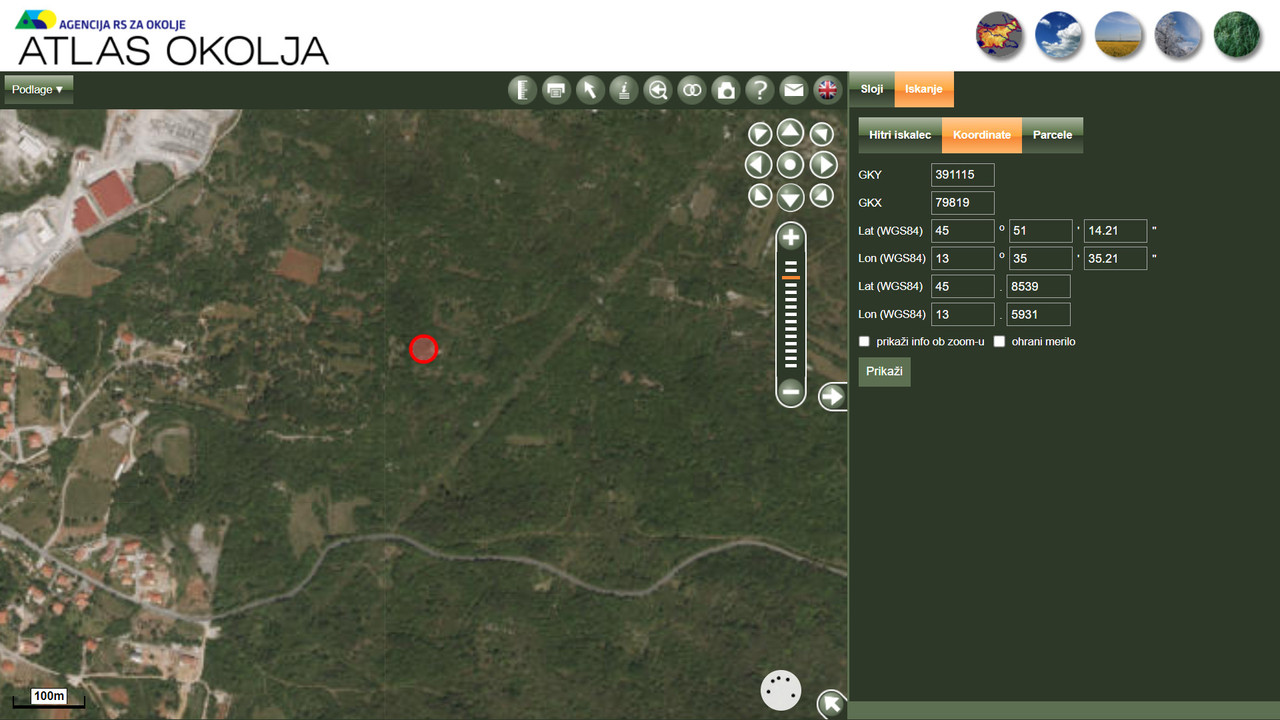Click the diagonal arrow at map corner
Image resolution: width=1280 pixels, height=720 pixels.
[831, 704]
